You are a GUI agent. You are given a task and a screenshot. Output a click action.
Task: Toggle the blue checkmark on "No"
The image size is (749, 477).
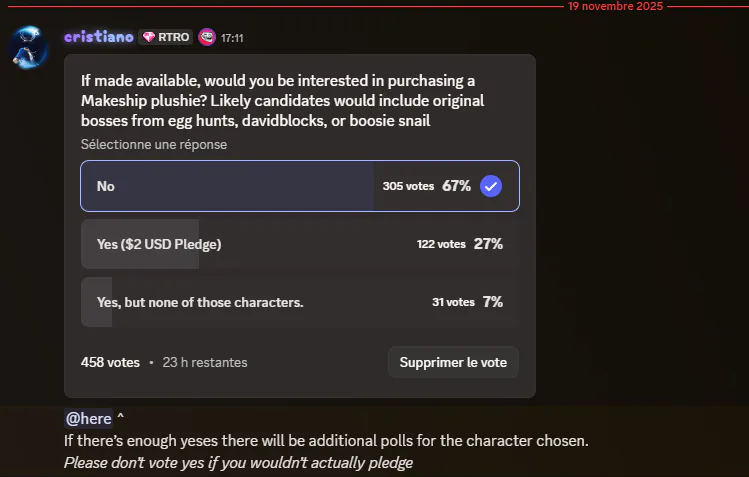tap(490, 186)
